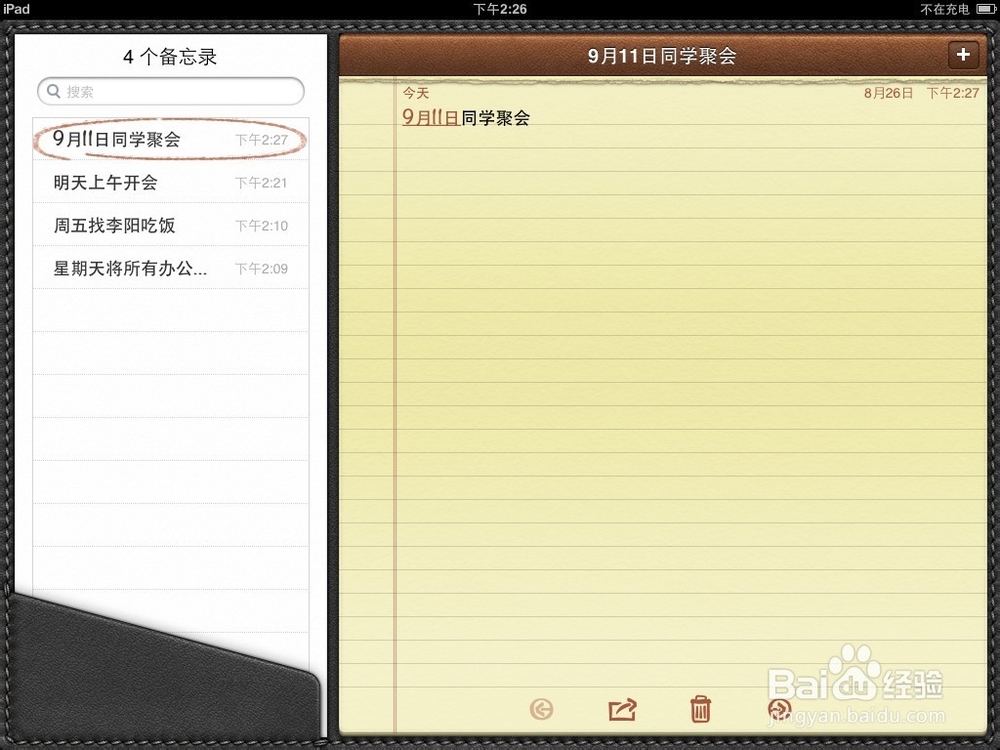Go to next note arrow
Image resolution: width=1000 pixels, height=750 pixels.
(x=779, y=709)
